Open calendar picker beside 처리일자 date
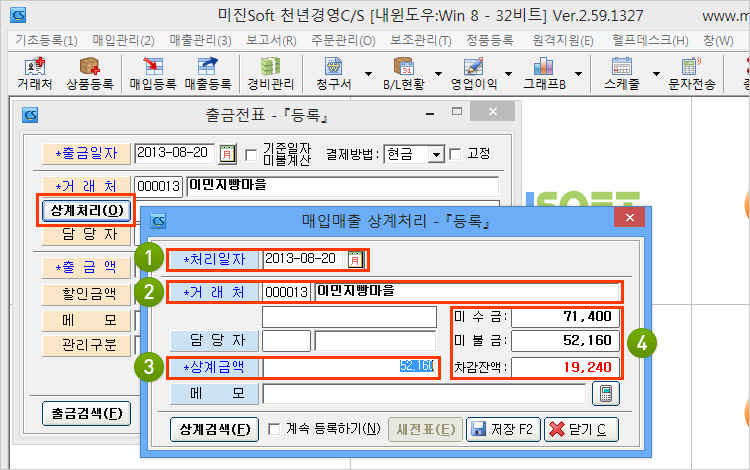Viewport: 750px width, 470px height. click(355, 260)
